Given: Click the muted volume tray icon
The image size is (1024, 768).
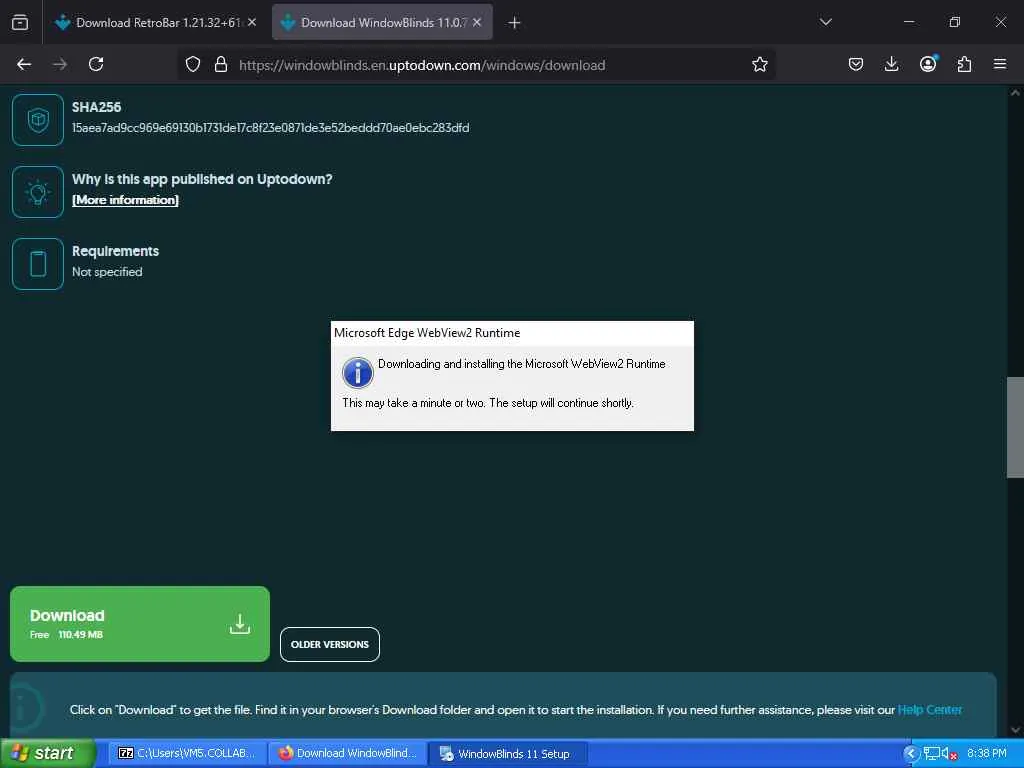Looking at the screenshot, I should pos(949,754).
